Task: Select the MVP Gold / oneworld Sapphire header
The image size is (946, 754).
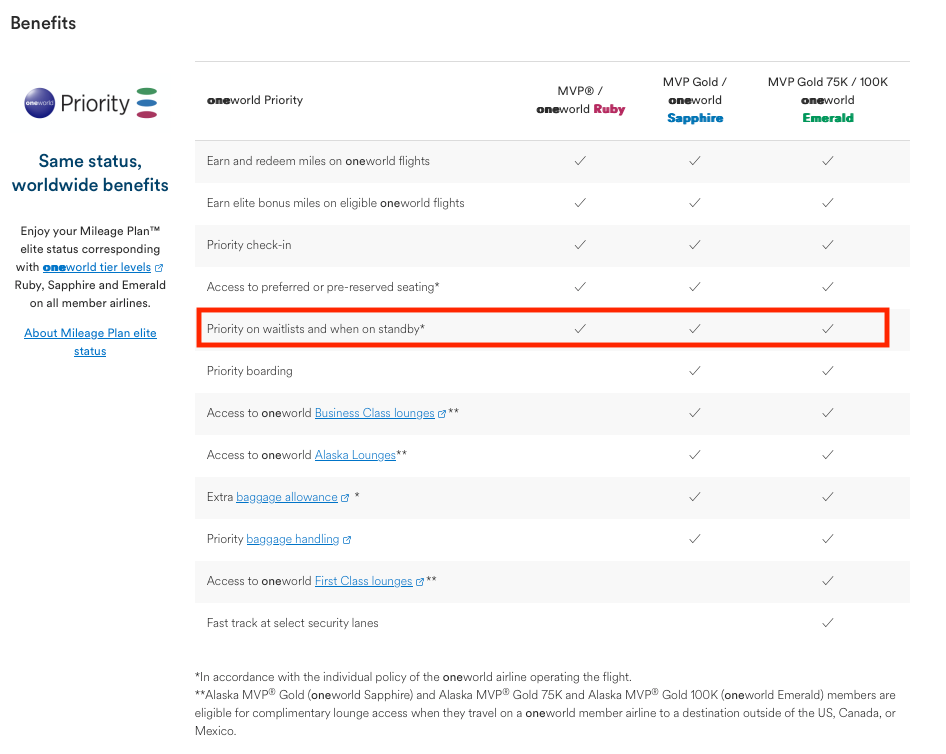Action: click(x=694, y=100)
